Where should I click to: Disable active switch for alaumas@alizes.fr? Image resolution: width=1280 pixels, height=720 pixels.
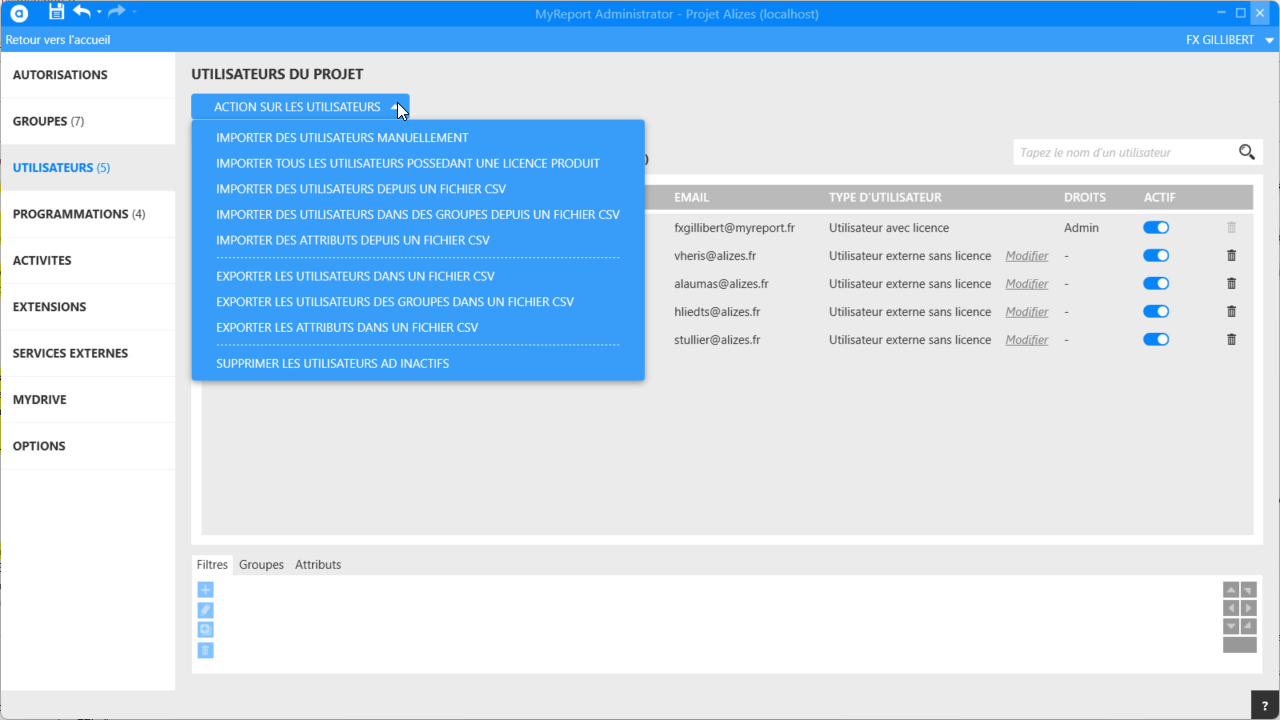click(1155, 284)
